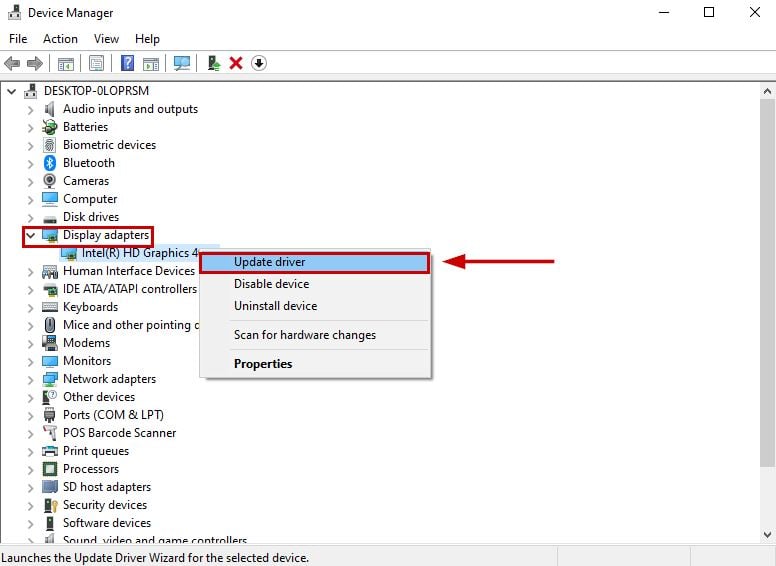Click the Scan for hardware changes monitor icon
Viewport: 776px width, 566px height.
[x=182, y=63]
